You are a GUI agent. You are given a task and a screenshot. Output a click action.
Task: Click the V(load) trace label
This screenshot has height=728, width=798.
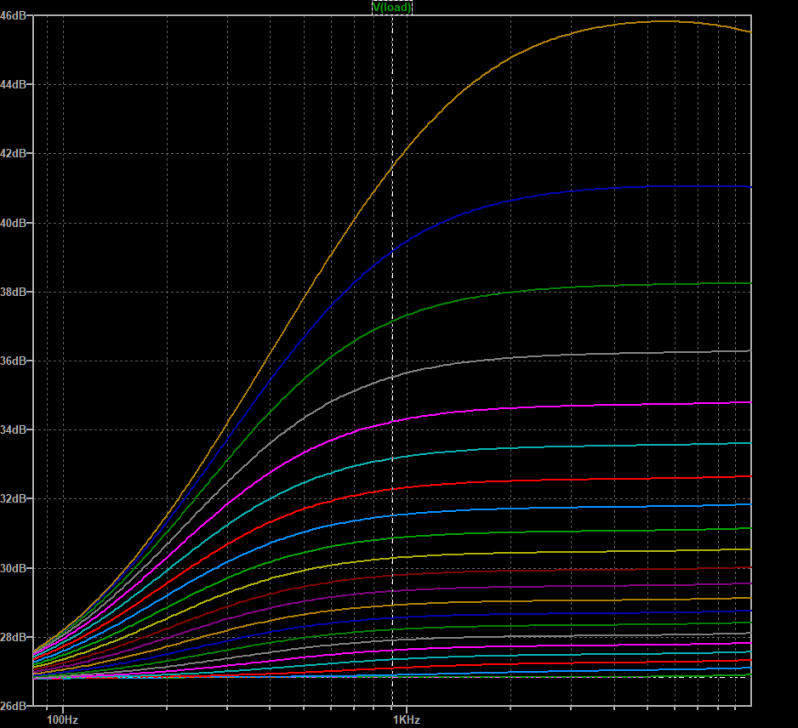(392, 7)
